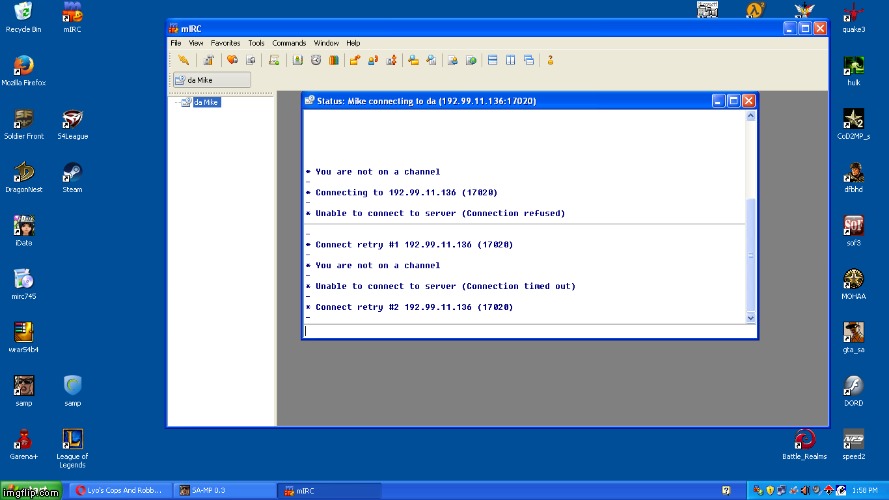Click the Connect lightning bolt toolbar icon
This screenshot has height=500, width=889.
pos(184,60)
